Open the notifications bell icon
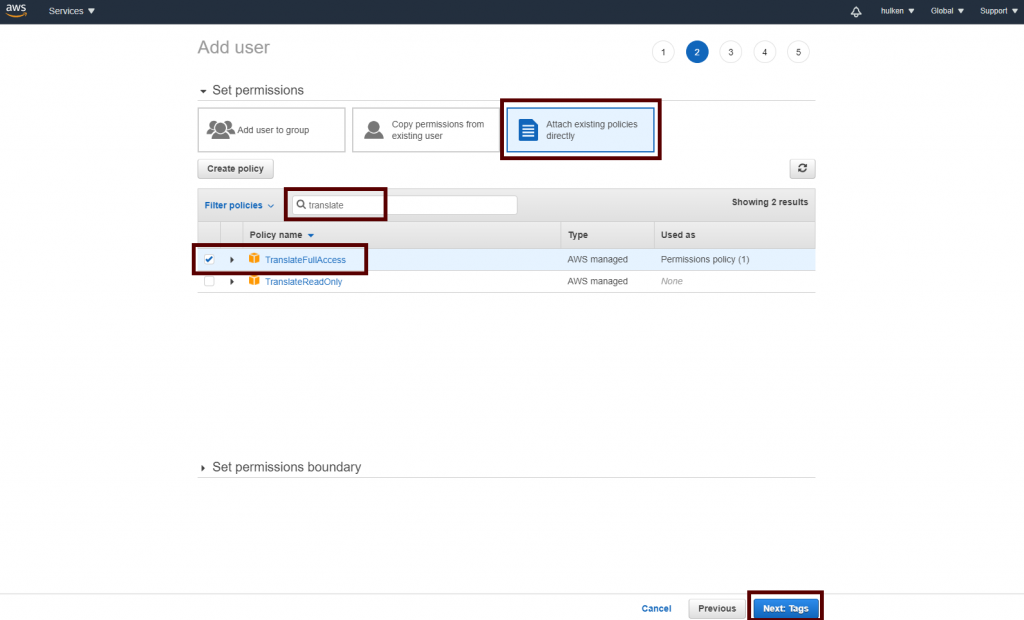Screen dimensions: 1024x620 856,11
